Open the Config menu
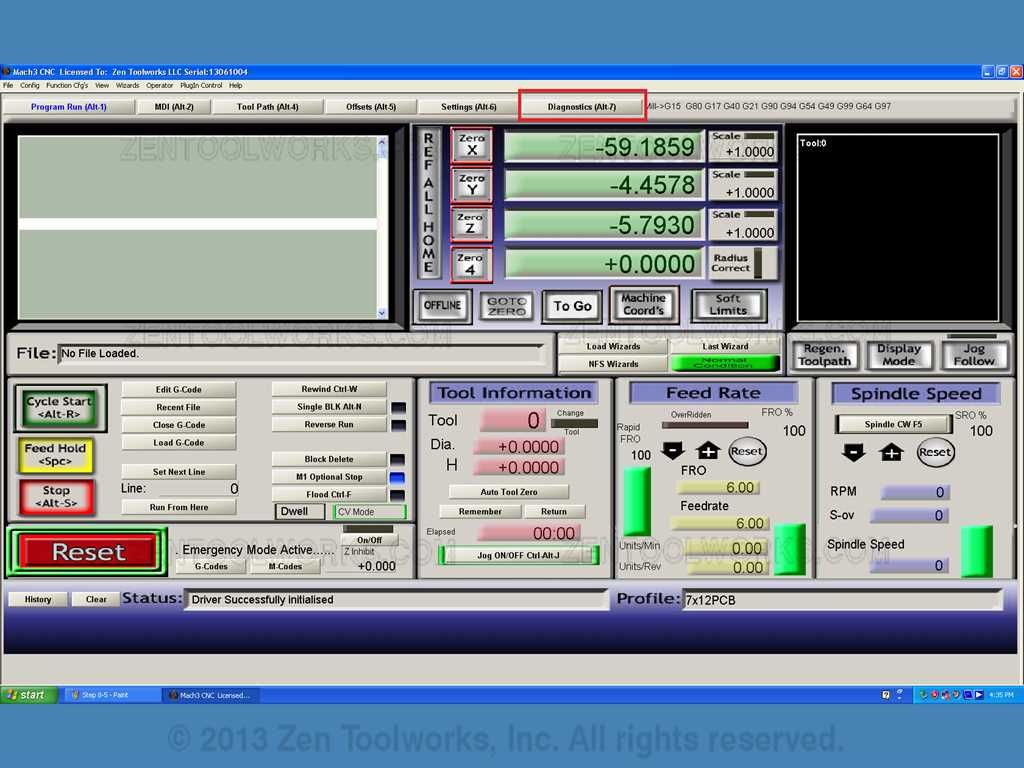 click(x=30, y=86)
